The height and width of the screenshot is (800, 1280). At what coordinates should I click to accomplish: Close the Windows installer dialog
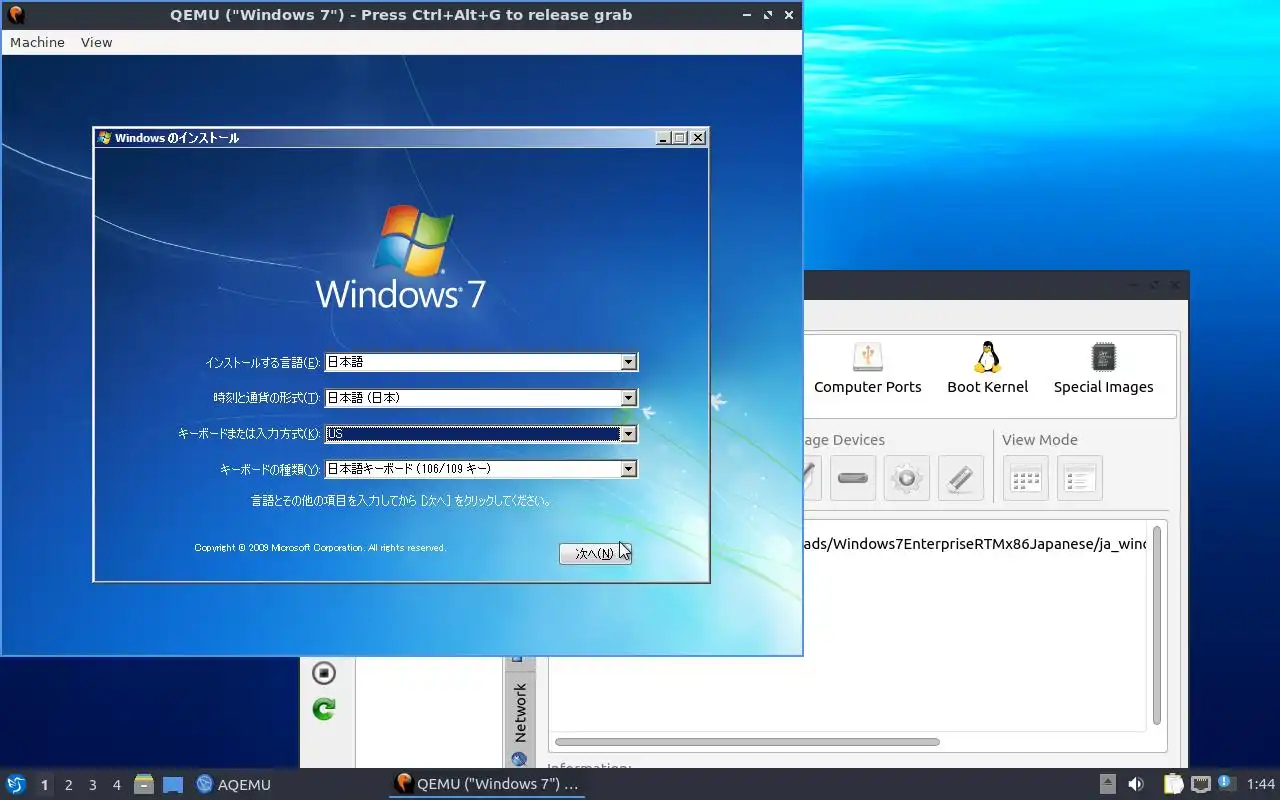(698, 138)
